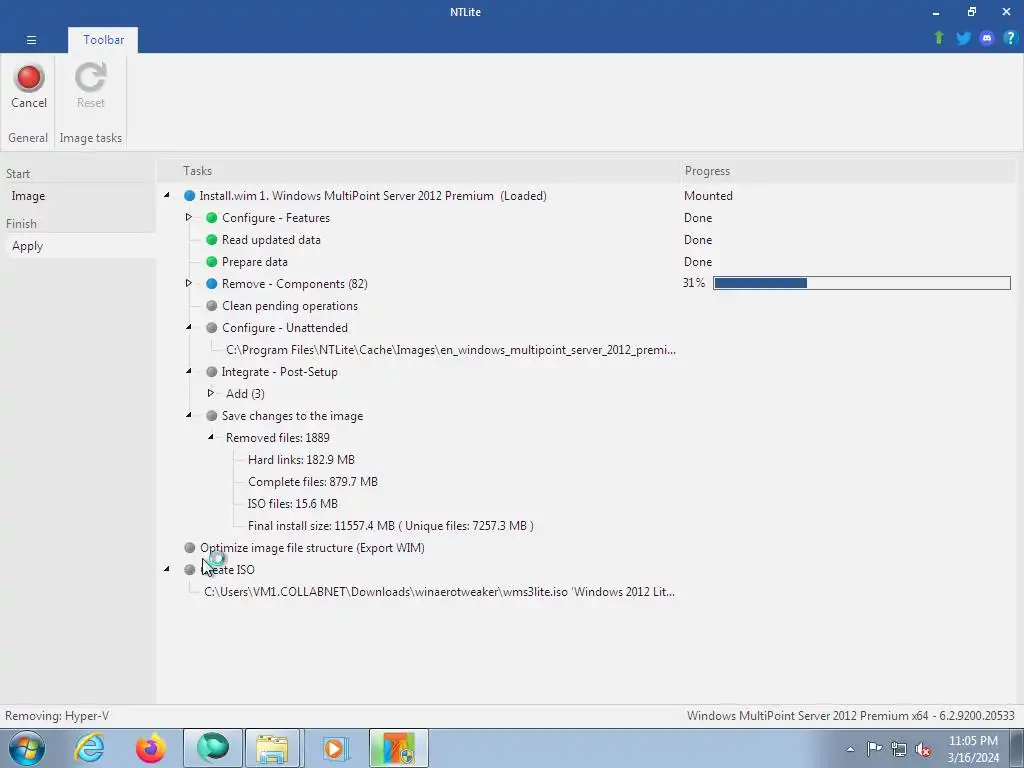Select the NTLite Cache Images path row

point(451,350)
